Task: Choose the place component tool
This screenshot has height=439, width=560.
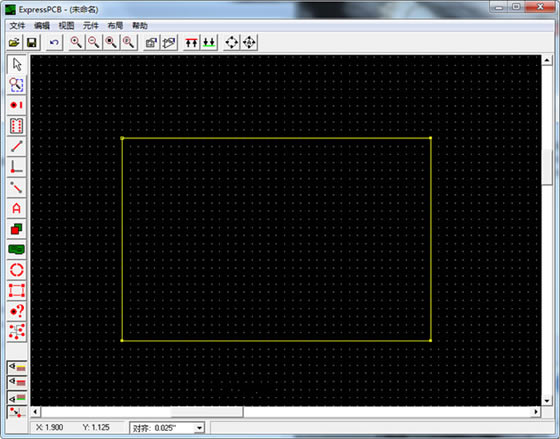Action: click(x=16, y=126)
